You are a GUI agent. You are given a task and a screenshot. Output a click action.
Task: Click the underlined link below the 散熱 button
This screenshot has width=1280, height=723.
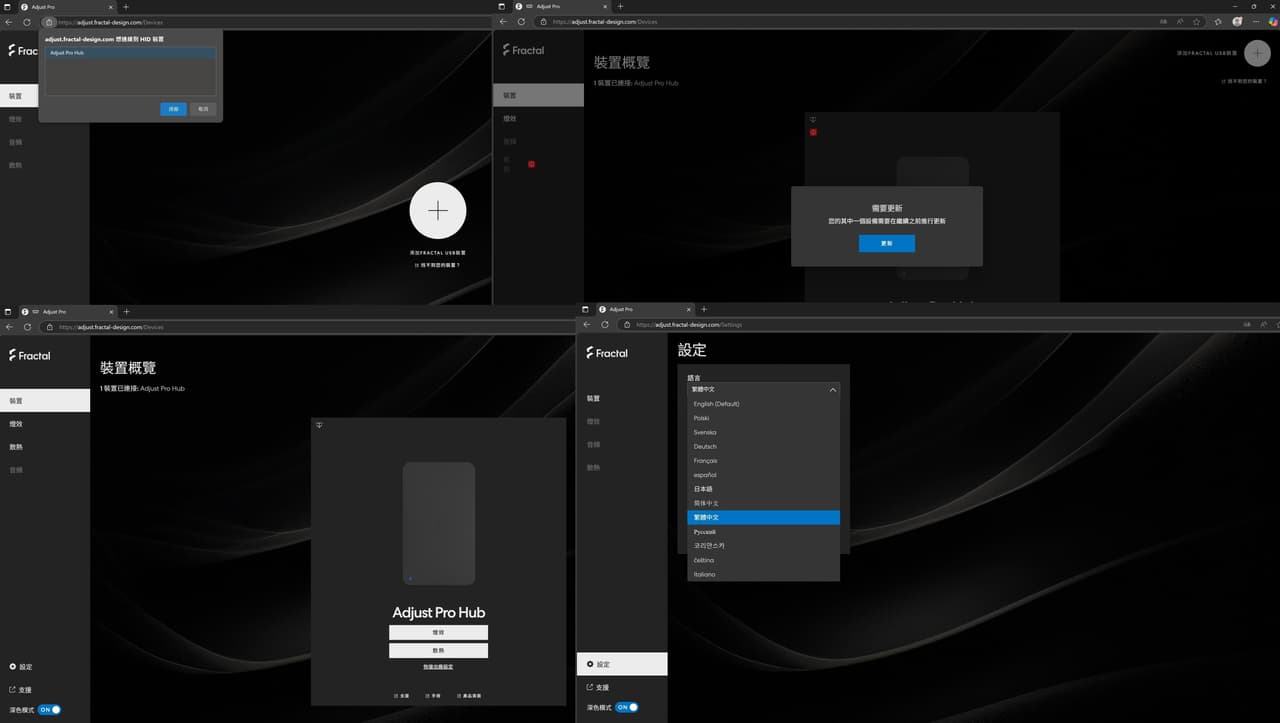[438, 666]
